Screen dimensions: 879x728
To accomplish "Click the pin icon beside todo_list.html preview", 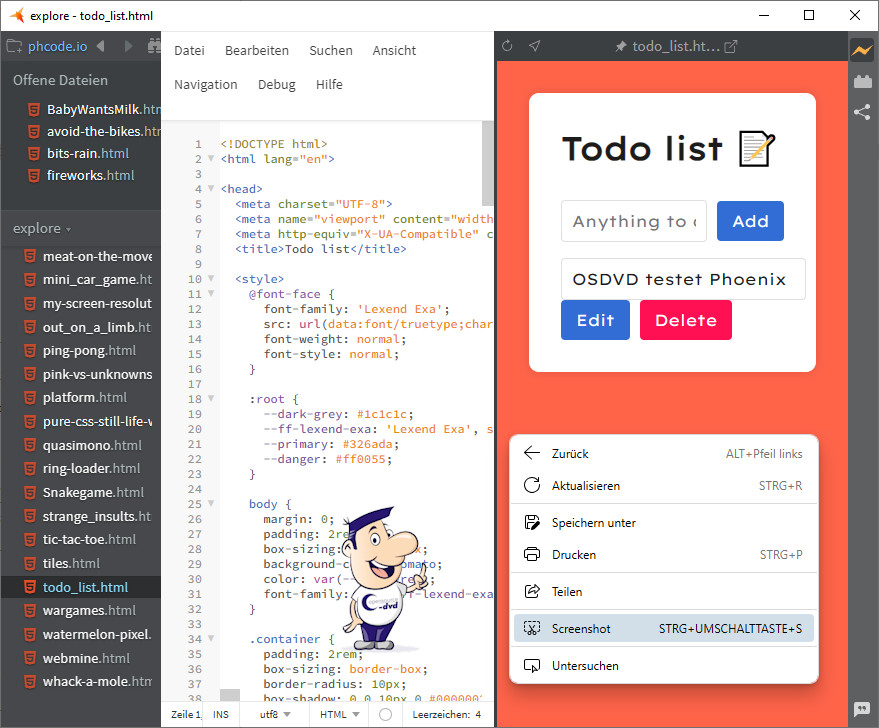I will pyautogui.click(x=621, y=46).
